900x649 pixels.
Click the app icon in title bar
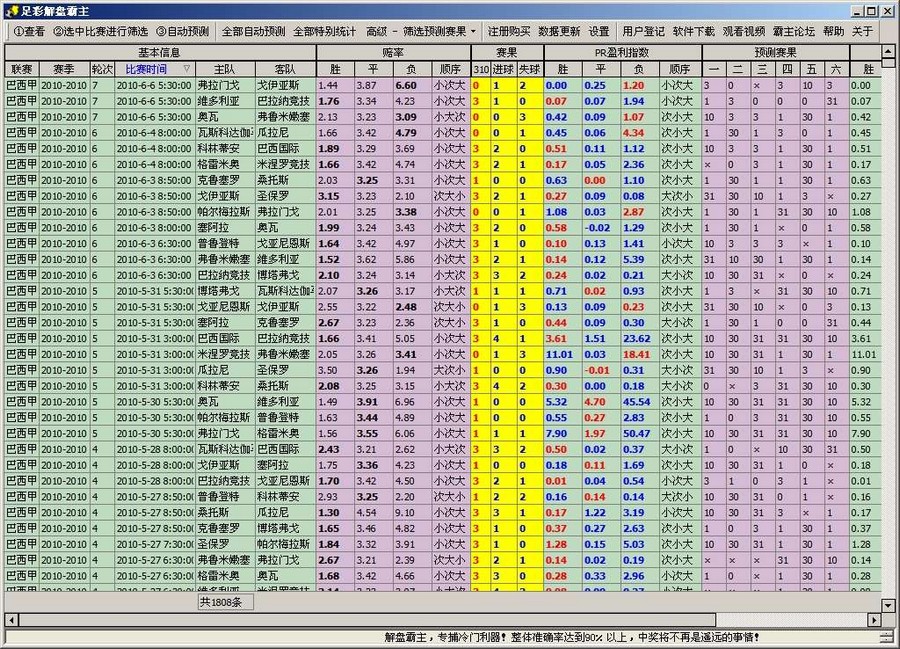point(11,11)
